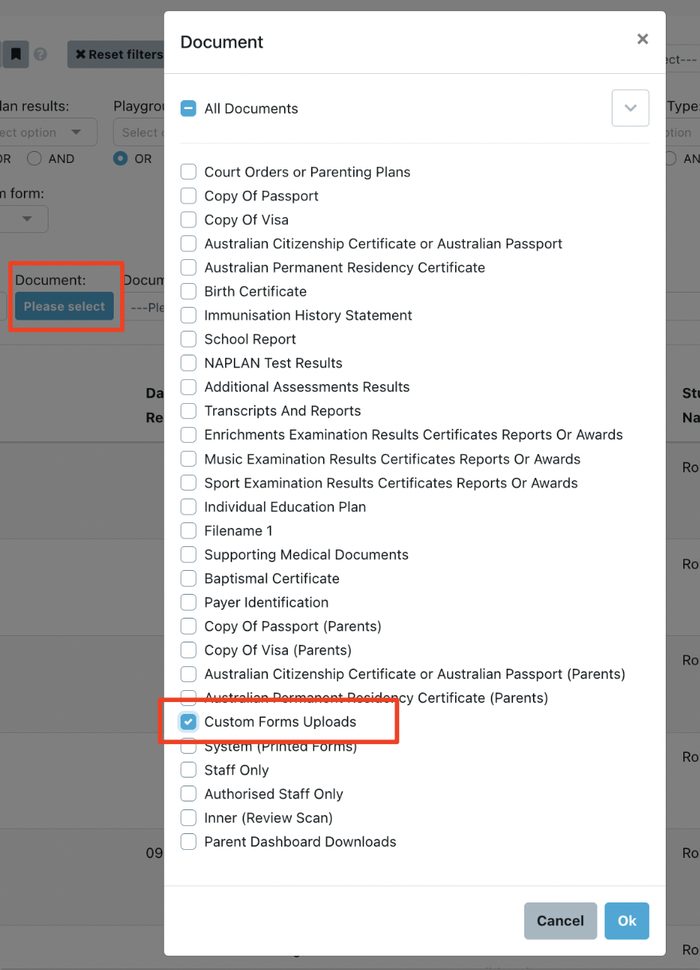Screen dimensions: 700x970
Task: Click the Please select Document button
Action: [x=64, y=307]
